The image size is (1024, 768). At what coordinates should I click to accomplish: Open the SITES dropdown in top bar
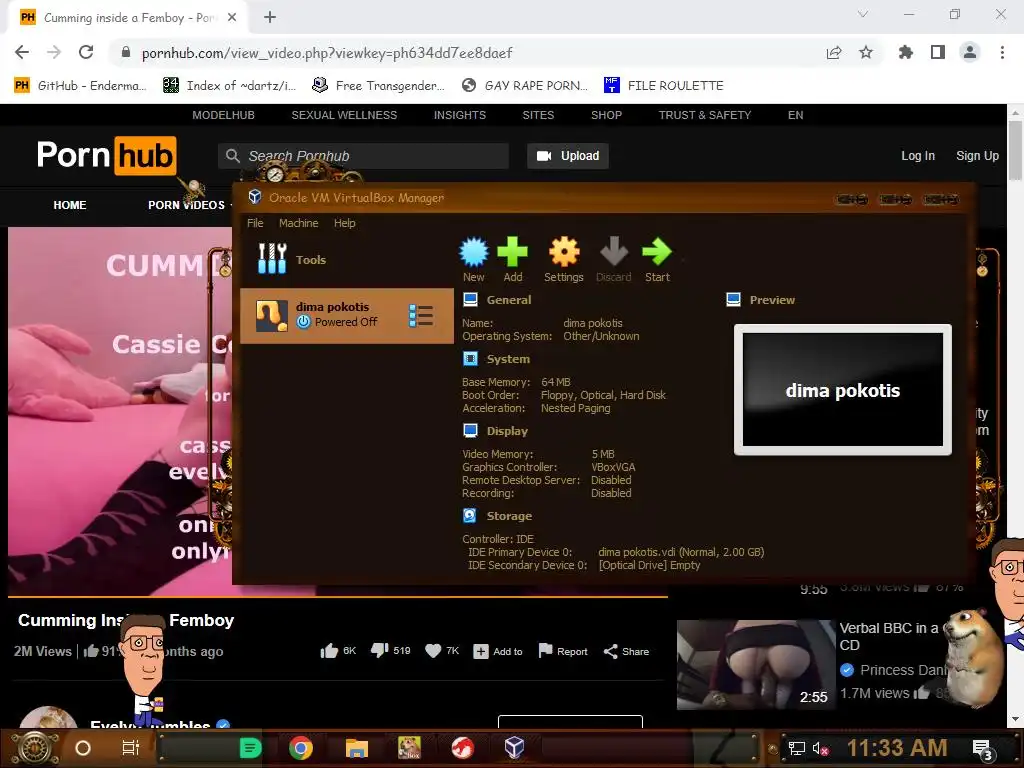click(x=538, y=115)
